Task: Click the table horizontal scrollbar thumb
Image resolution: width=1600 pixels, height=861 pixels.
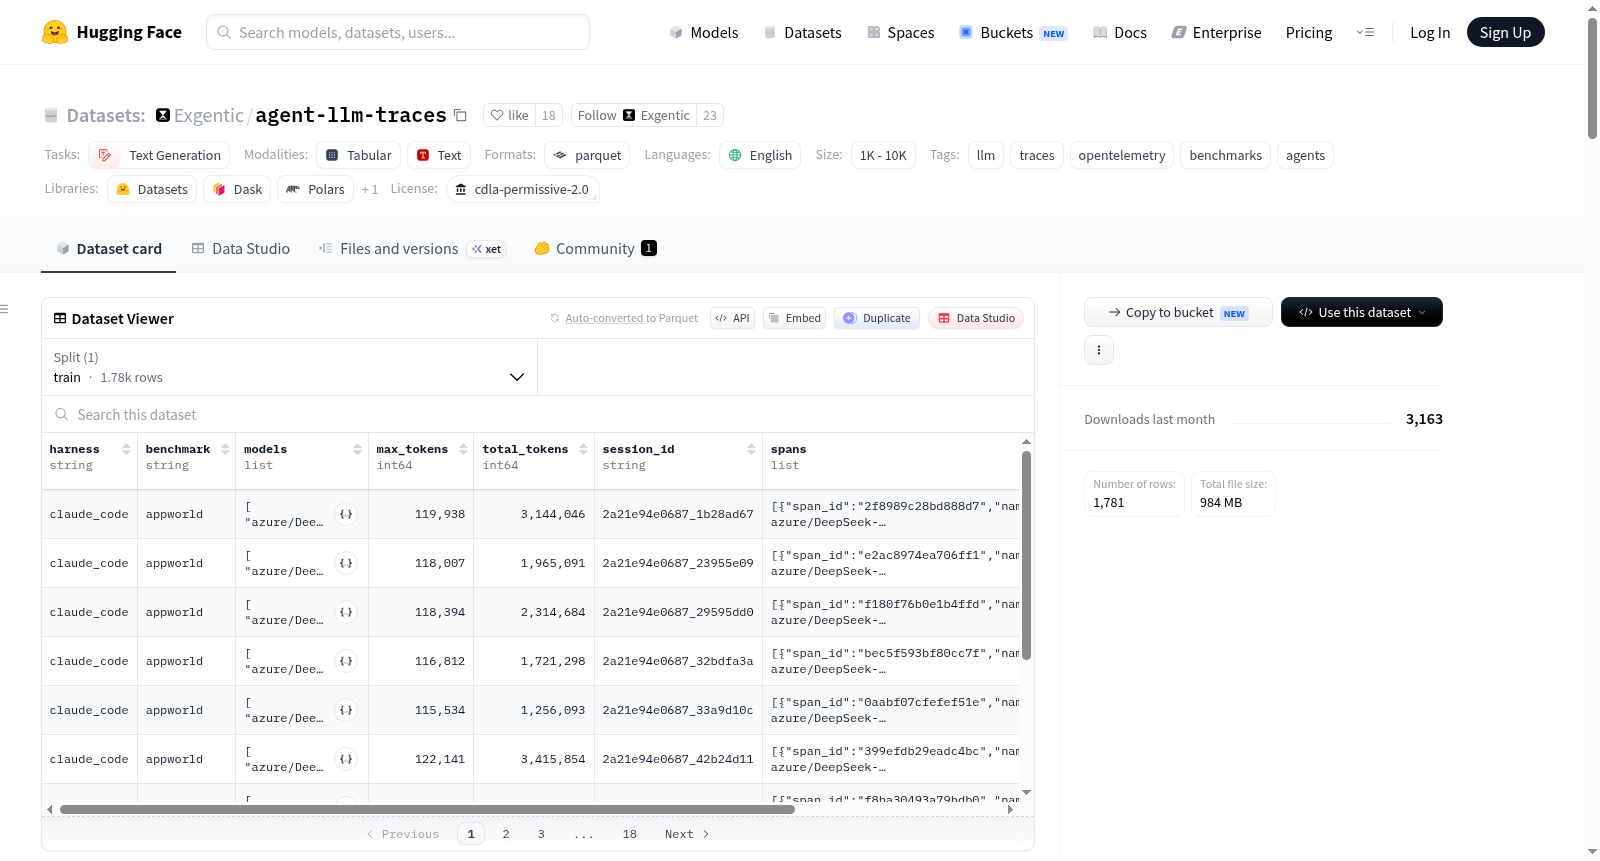Action: pyautogui.click(x=427, y=809)
